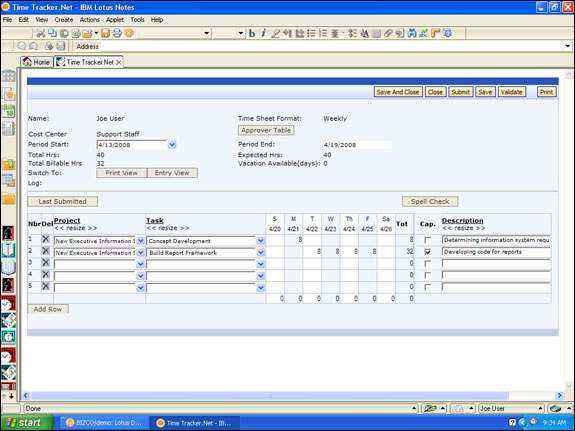Image resolution: width=575 pixels, height=431 pixels.
Task: Click the delete X for row 1
Action: [46, 239]
